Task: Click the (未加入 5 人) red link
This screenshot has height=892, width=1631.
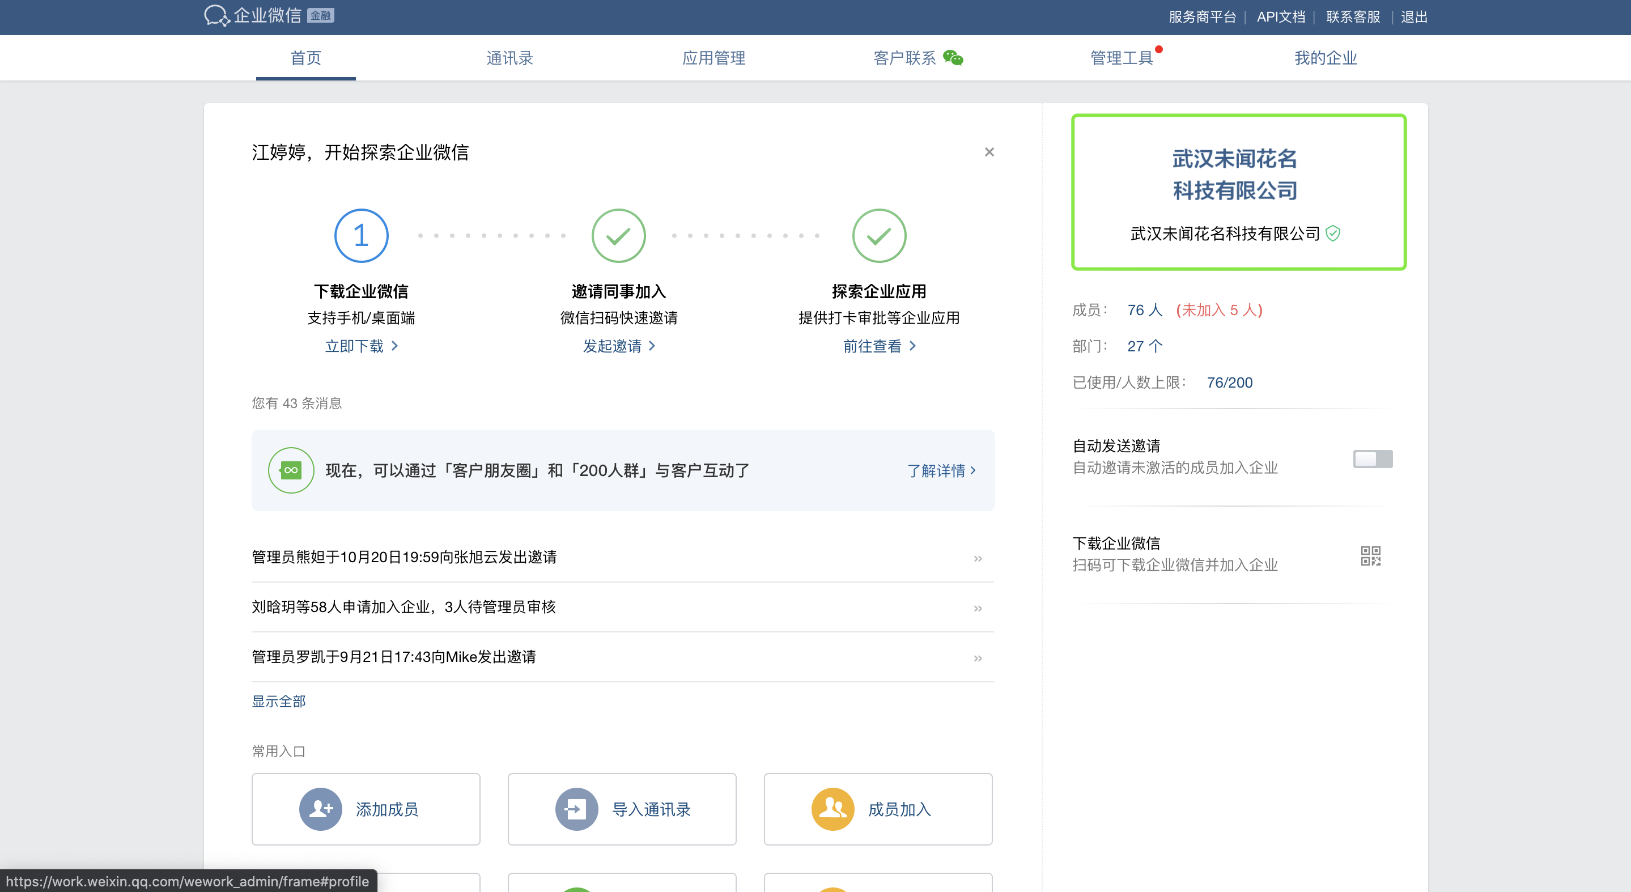Action: [1219, 310]
